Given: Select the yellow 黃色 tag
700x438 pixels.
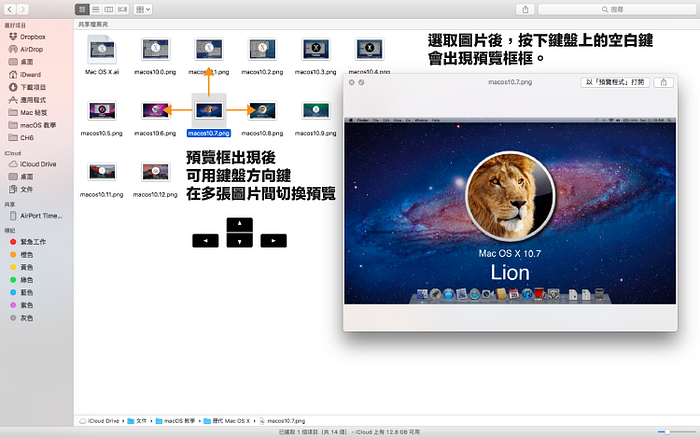Looking at the screenshot, I should pyautogui.click(x=26, y=267).
